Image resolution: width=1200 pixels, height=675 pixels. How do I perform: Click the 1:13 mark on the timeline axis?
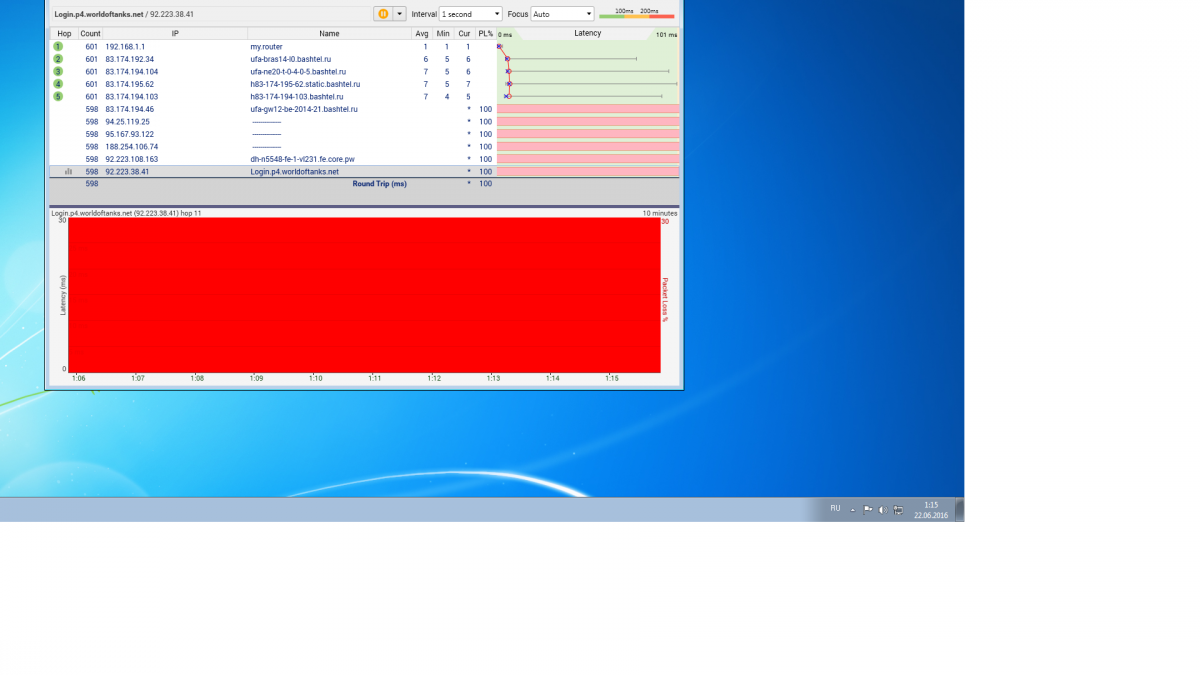(x=493, y=379)
